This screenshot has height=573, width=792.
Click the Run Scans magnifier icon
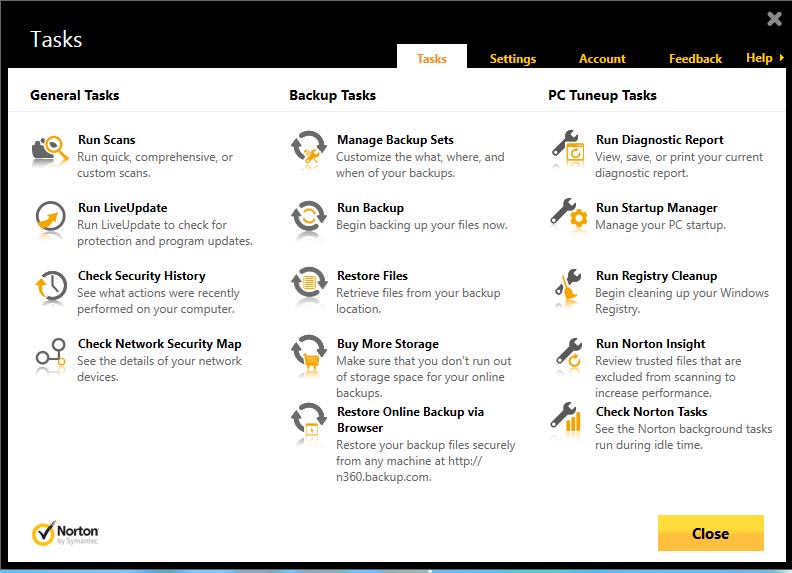point(50,151)
